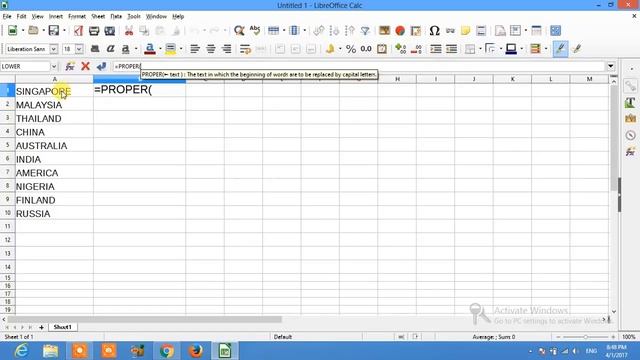
Task: Cut selection with scissors icon
Action: 129,31
